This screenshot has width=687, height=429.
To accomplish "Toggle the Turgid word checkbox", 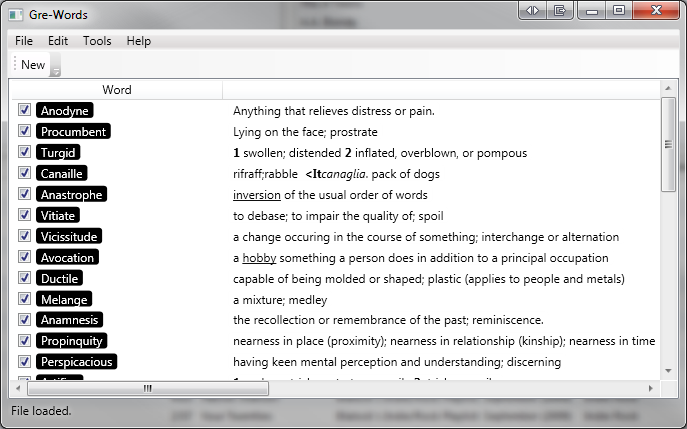I will coord(25,153).
